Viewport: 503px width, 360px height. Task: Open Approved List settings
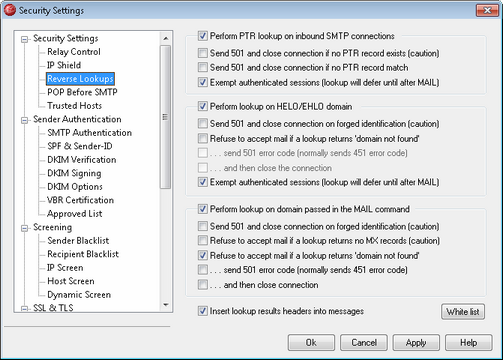[x=75, y=214]
